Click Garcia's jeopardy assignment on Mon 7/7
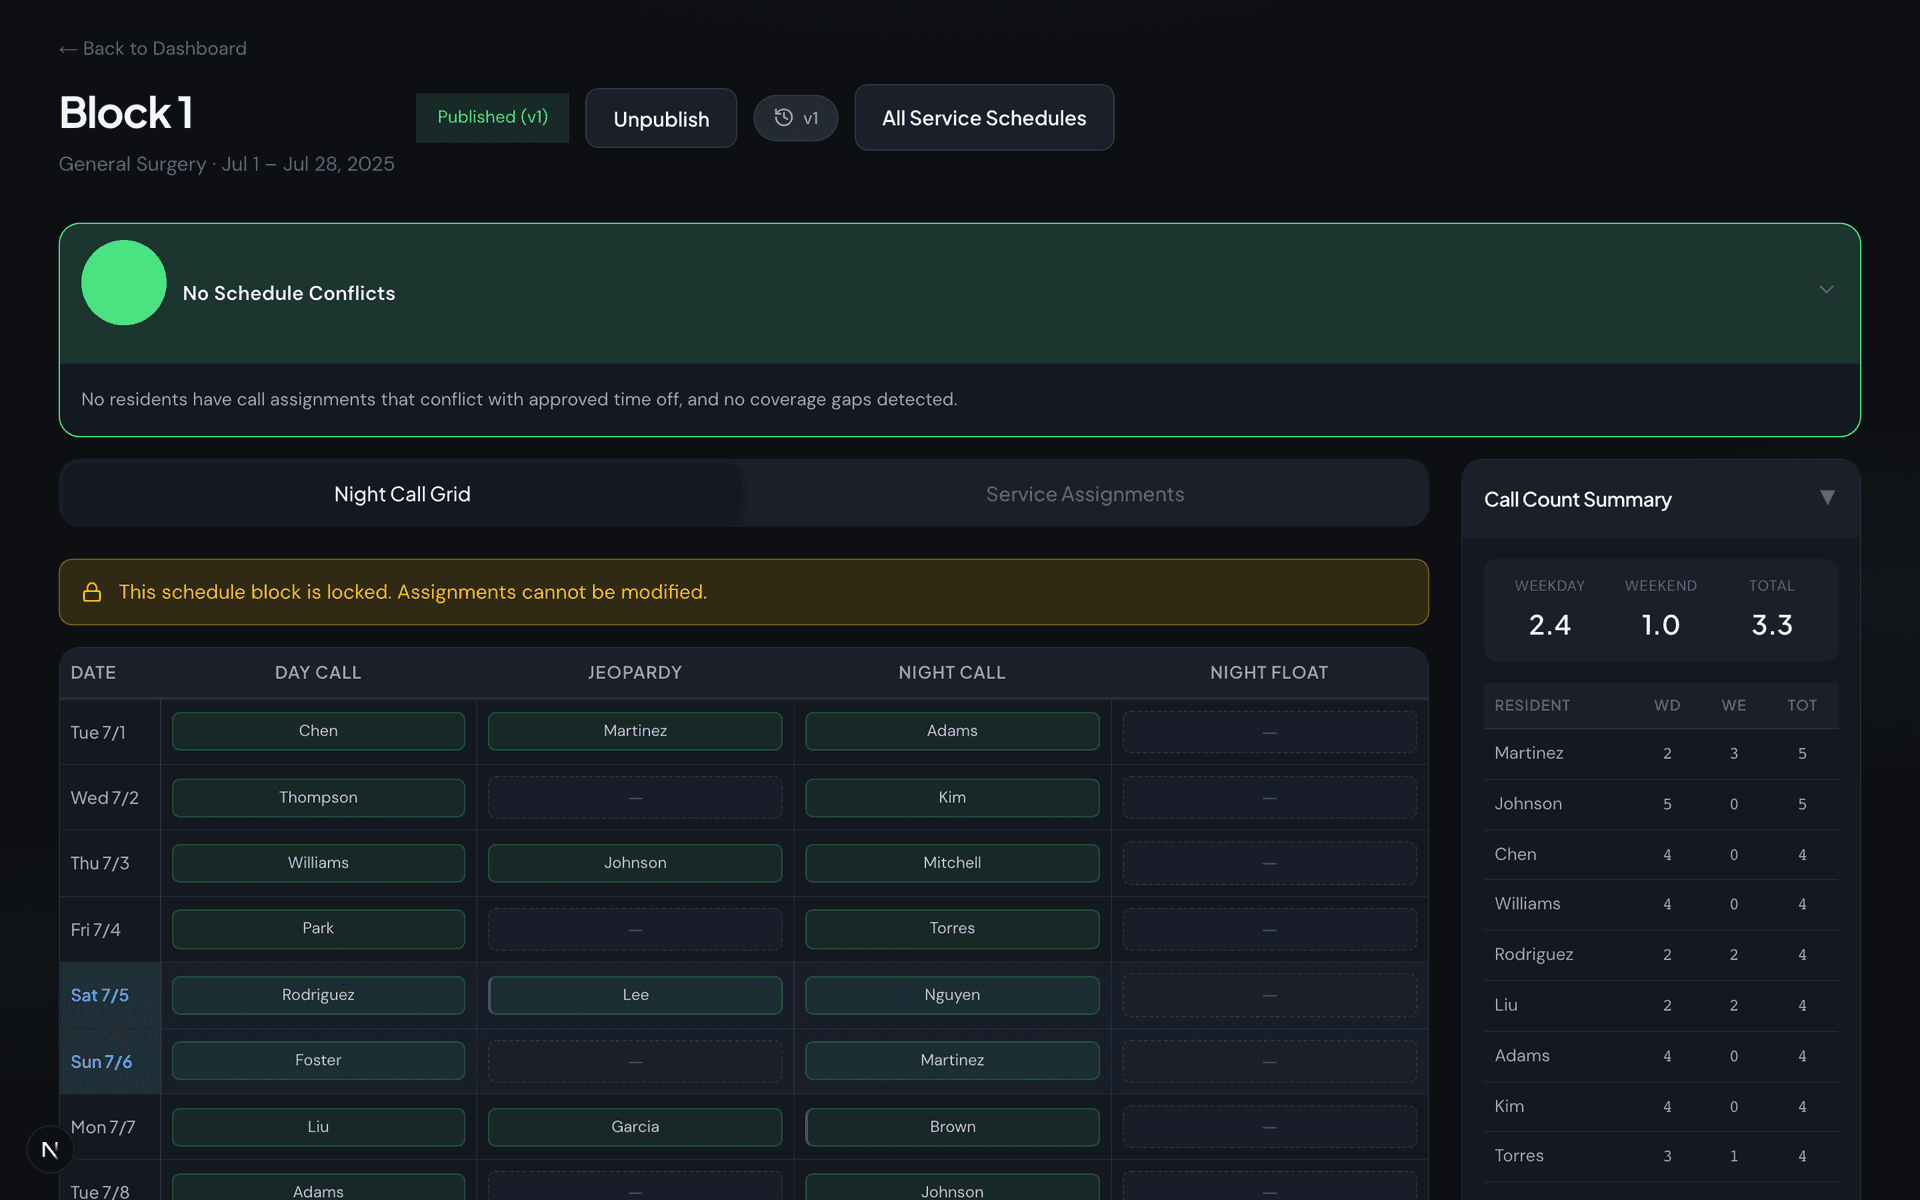 (635, 1126)
